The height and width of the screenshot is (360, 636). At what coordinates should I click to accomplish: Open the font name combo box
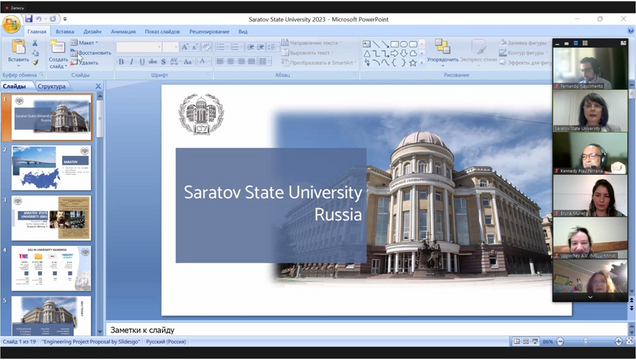pyautogui.click(x=139, y=47)
